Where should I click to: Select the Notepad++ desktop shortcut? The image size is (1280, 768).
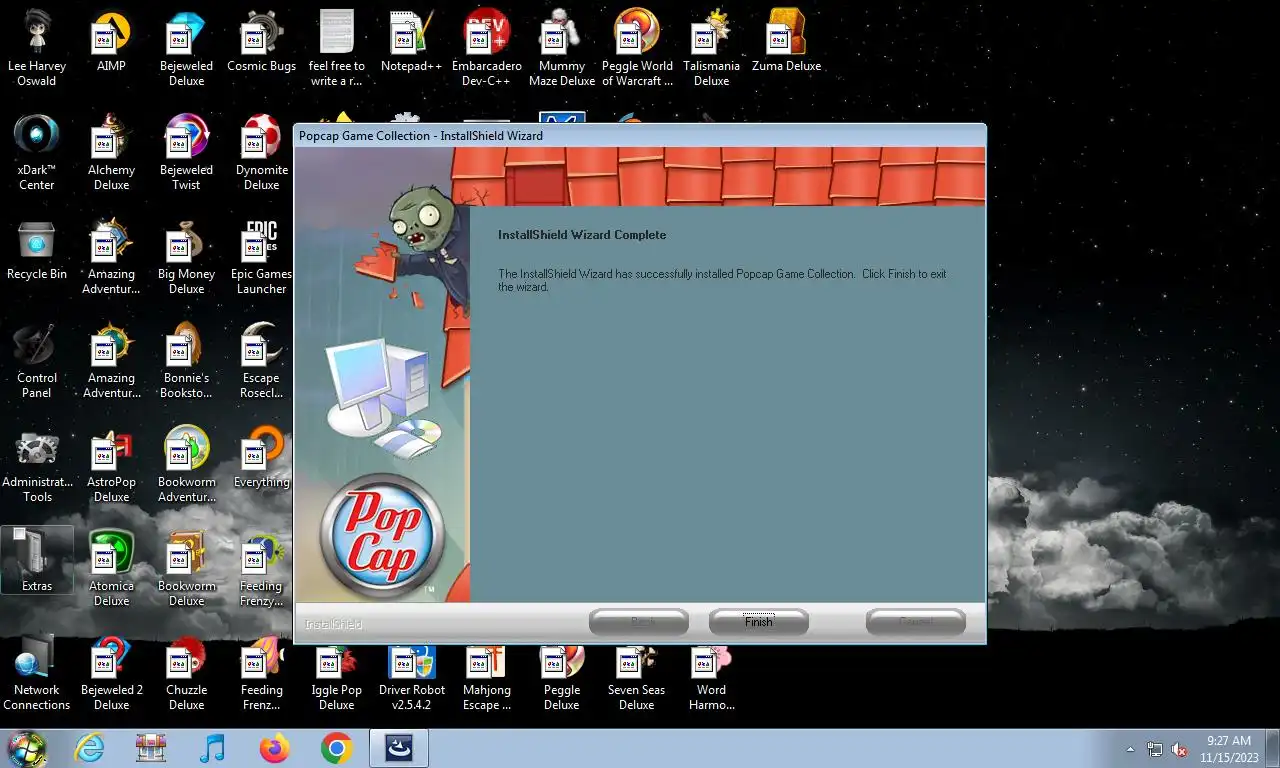411,41
